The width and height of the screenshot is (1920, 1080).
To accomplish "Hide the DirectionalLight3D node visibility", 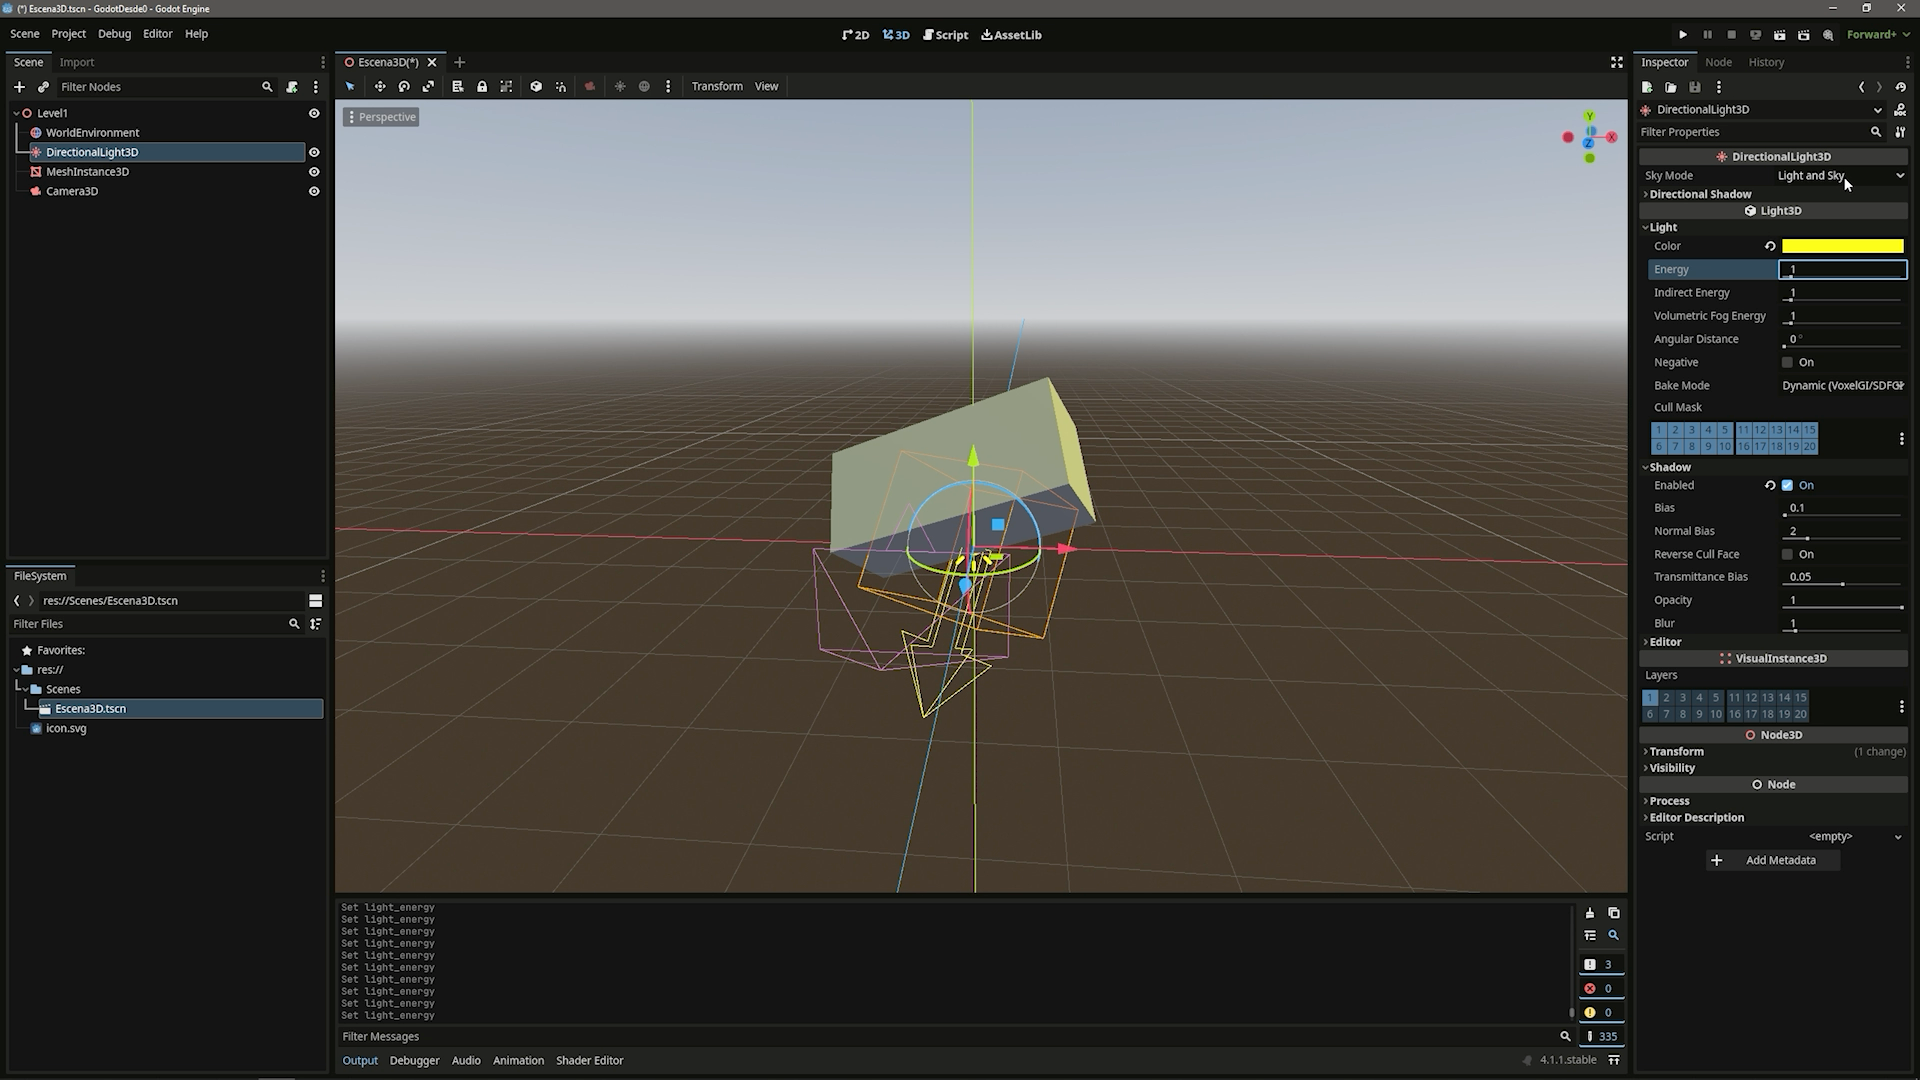I will (314, 152).
